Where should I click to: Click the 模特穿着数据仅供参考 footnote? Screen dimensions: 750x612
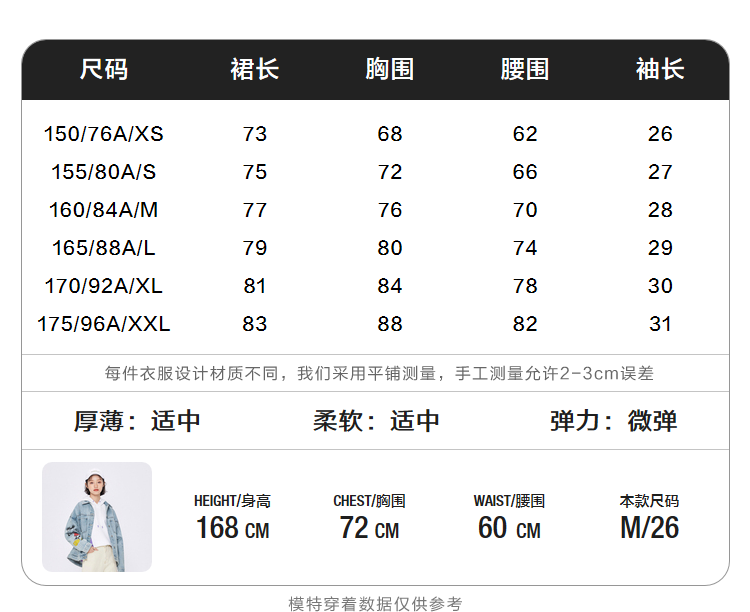point(375,604)
